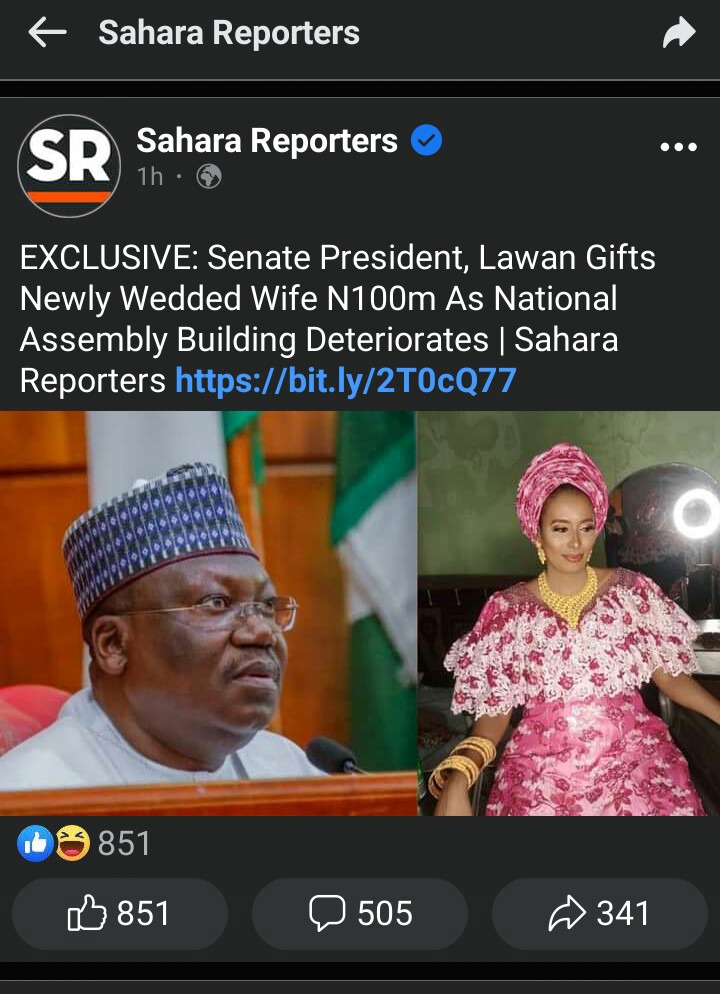The width and height of the screenshot is (720, 994).
Task: Click the thumbs-up icon beside 851
Action: tap(87, 913)
